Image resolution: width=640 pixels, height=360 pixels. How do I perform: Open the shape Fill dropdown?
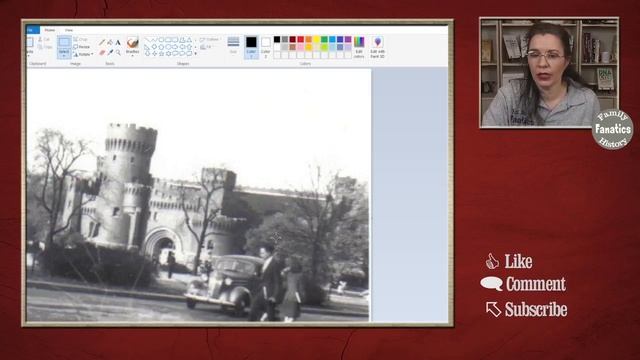click(206, 47)
